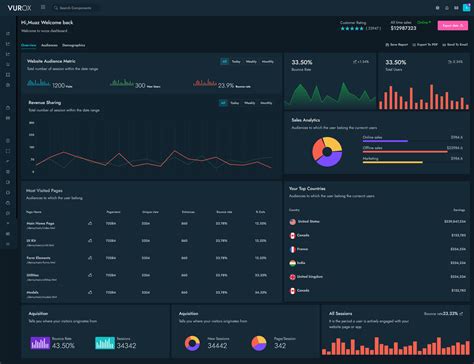Click share icon in Form Elements row
The width and height of the screenshot is (474, 364).
(90, 258)
